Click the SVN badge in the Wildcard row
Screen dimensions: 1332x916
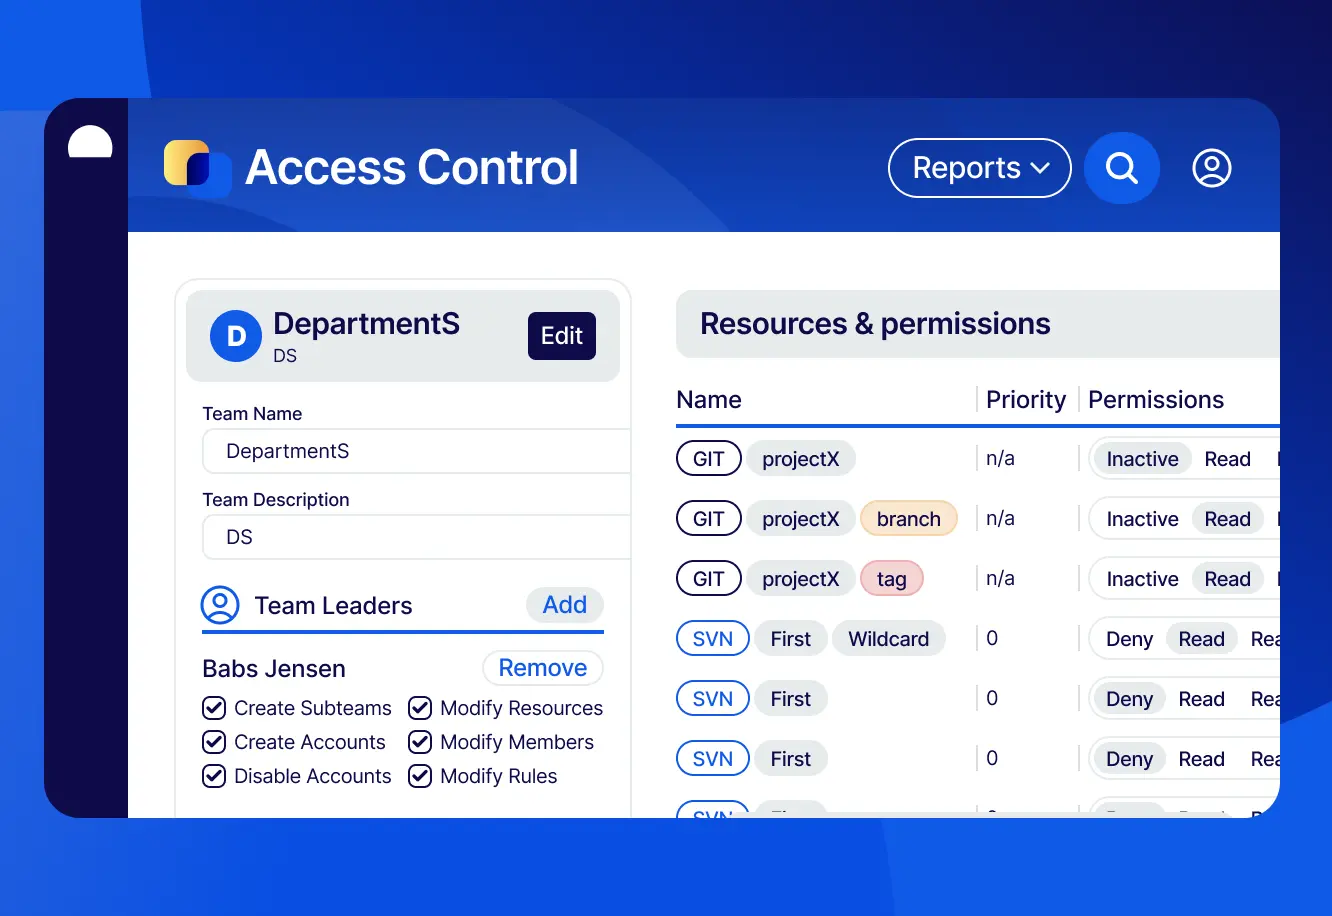[713, 639]
